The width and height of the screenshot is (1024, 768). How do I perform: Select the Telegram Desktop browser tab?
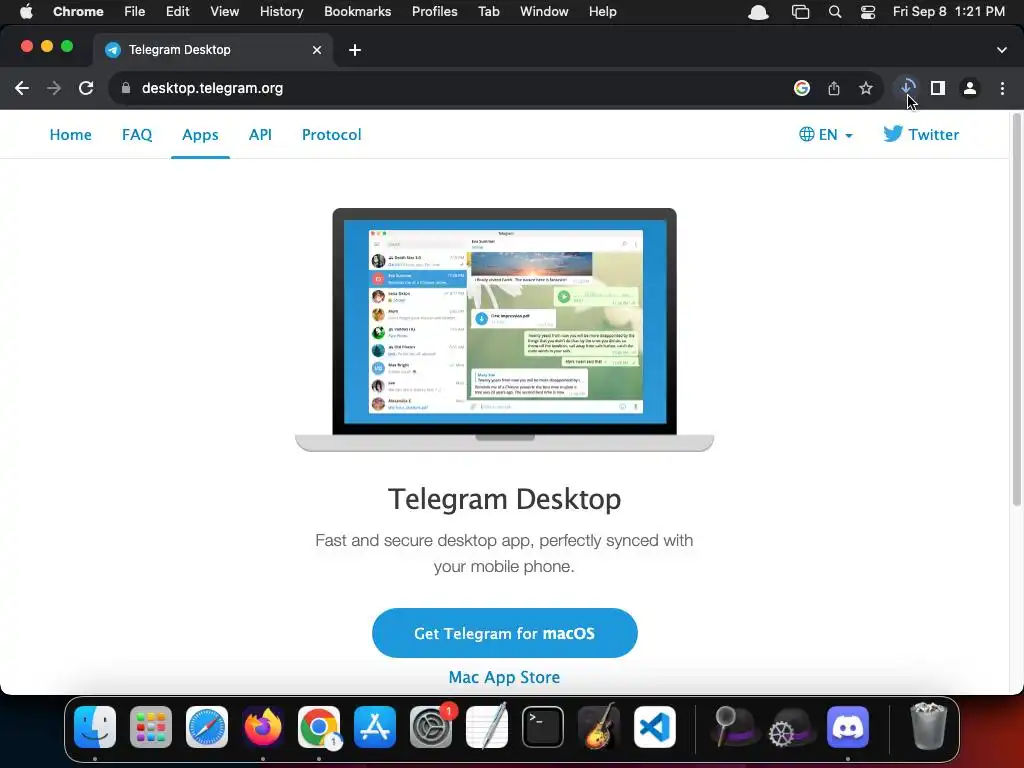pyautogui.click(x=212, y=50)
